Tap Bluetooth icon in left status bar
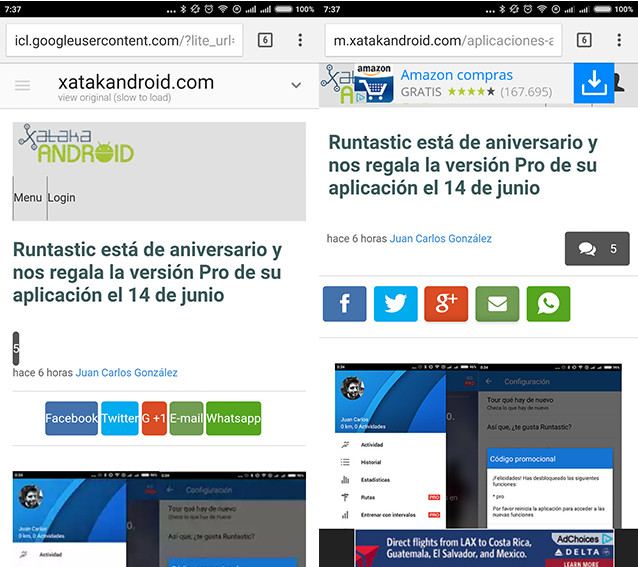638x567 pixels. [x=183, y=9]
